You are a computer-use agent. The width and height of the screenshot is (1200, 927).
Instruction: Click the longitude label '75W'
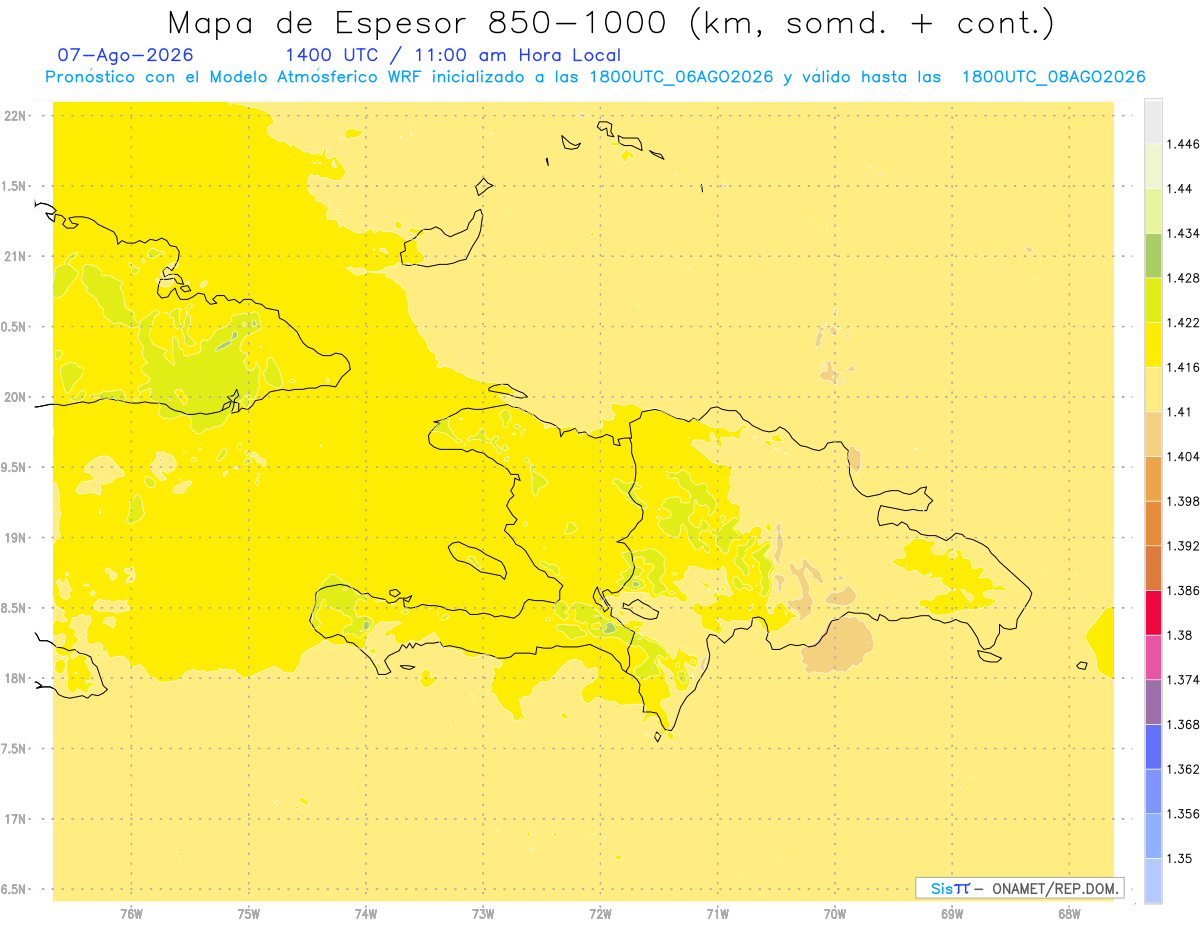point(248,913)
